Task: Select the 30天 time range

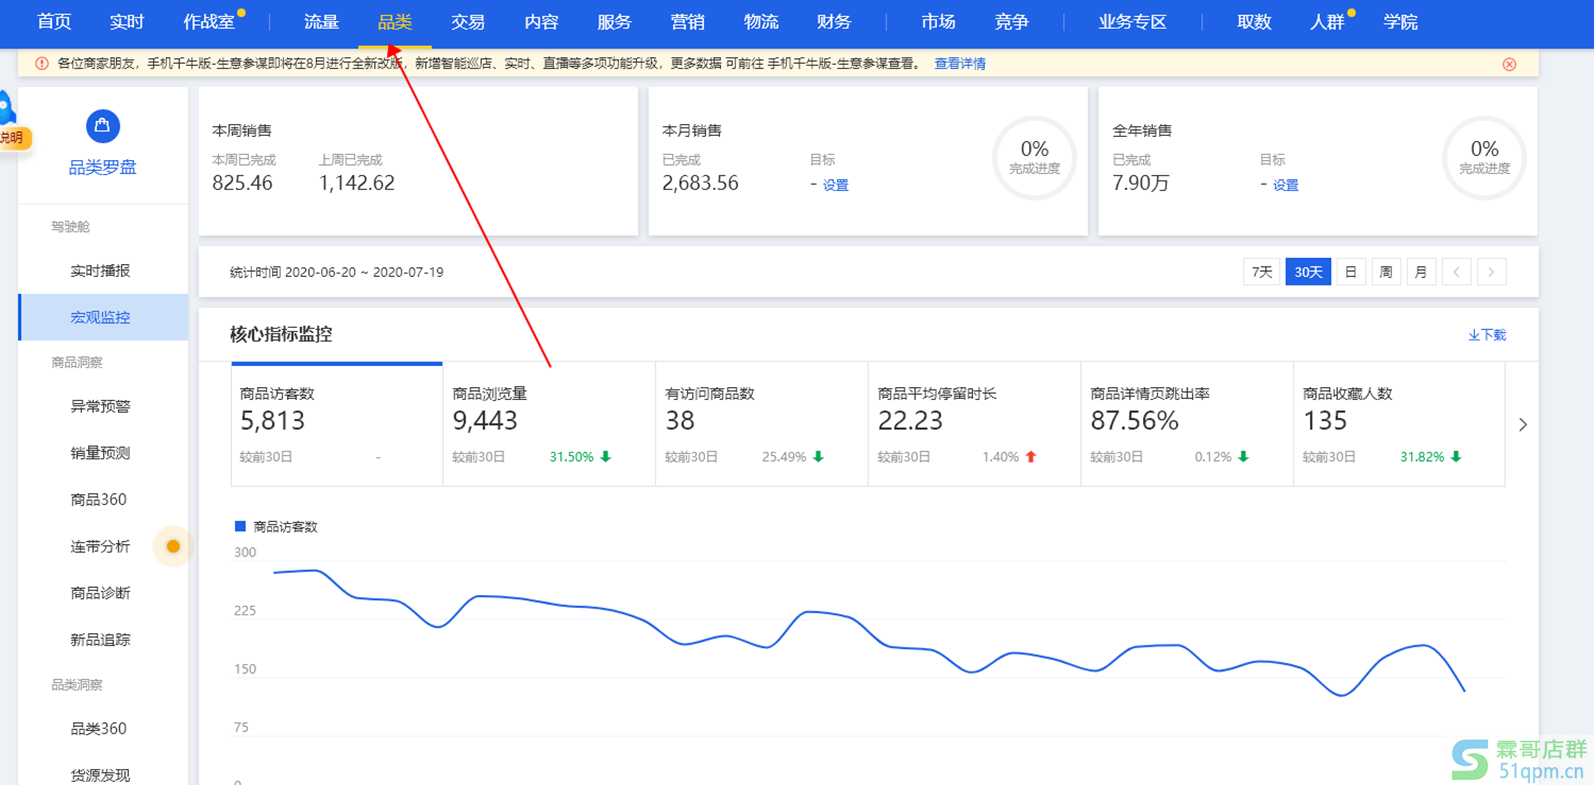Action: 1308,272
